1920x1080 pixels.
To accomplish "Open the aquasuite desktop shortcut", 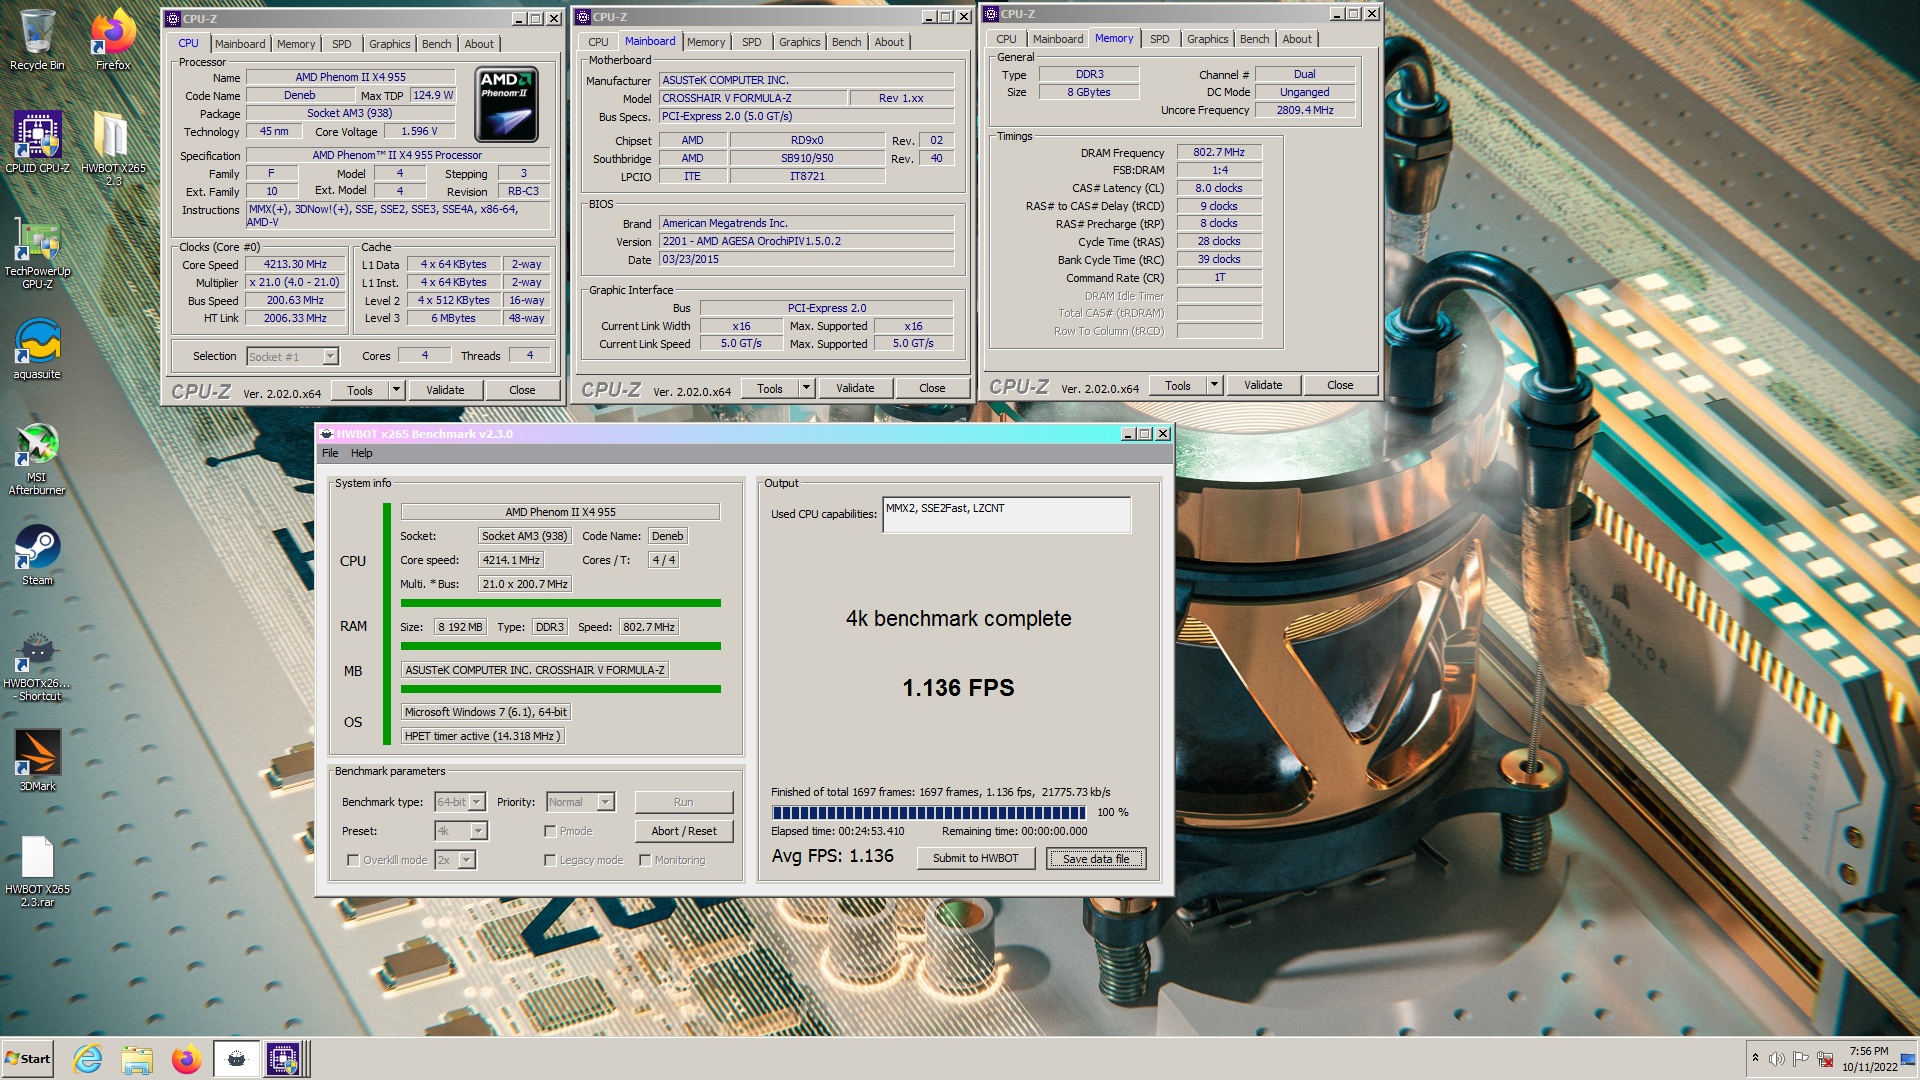I will (37, 349).
